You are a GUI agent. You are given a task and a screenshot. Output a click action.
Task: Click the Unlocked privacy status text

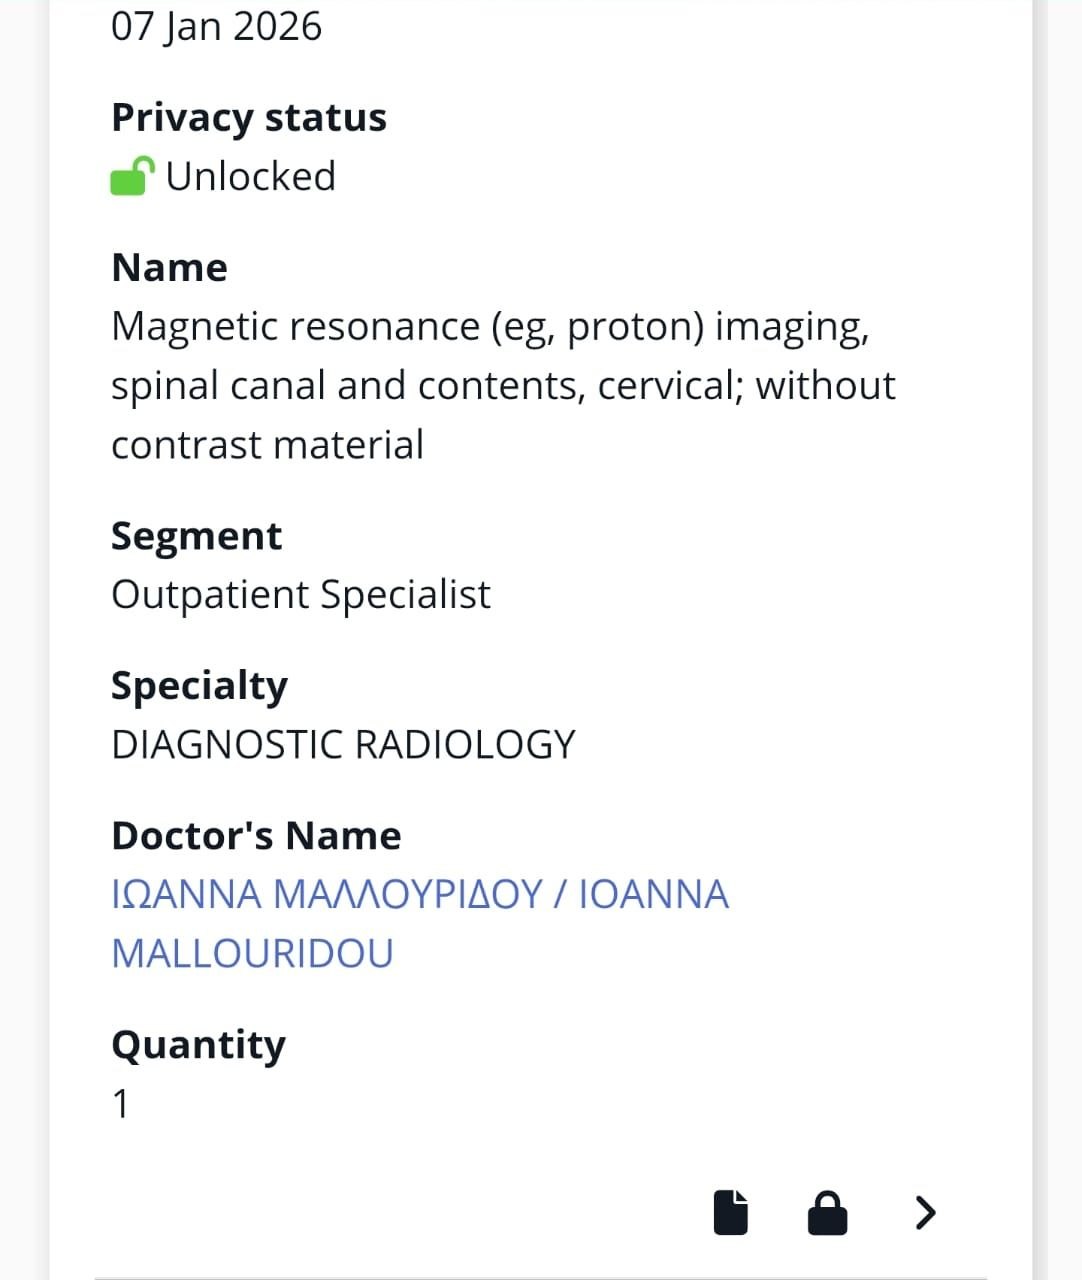pyautogui.click(x=250, y=177)
